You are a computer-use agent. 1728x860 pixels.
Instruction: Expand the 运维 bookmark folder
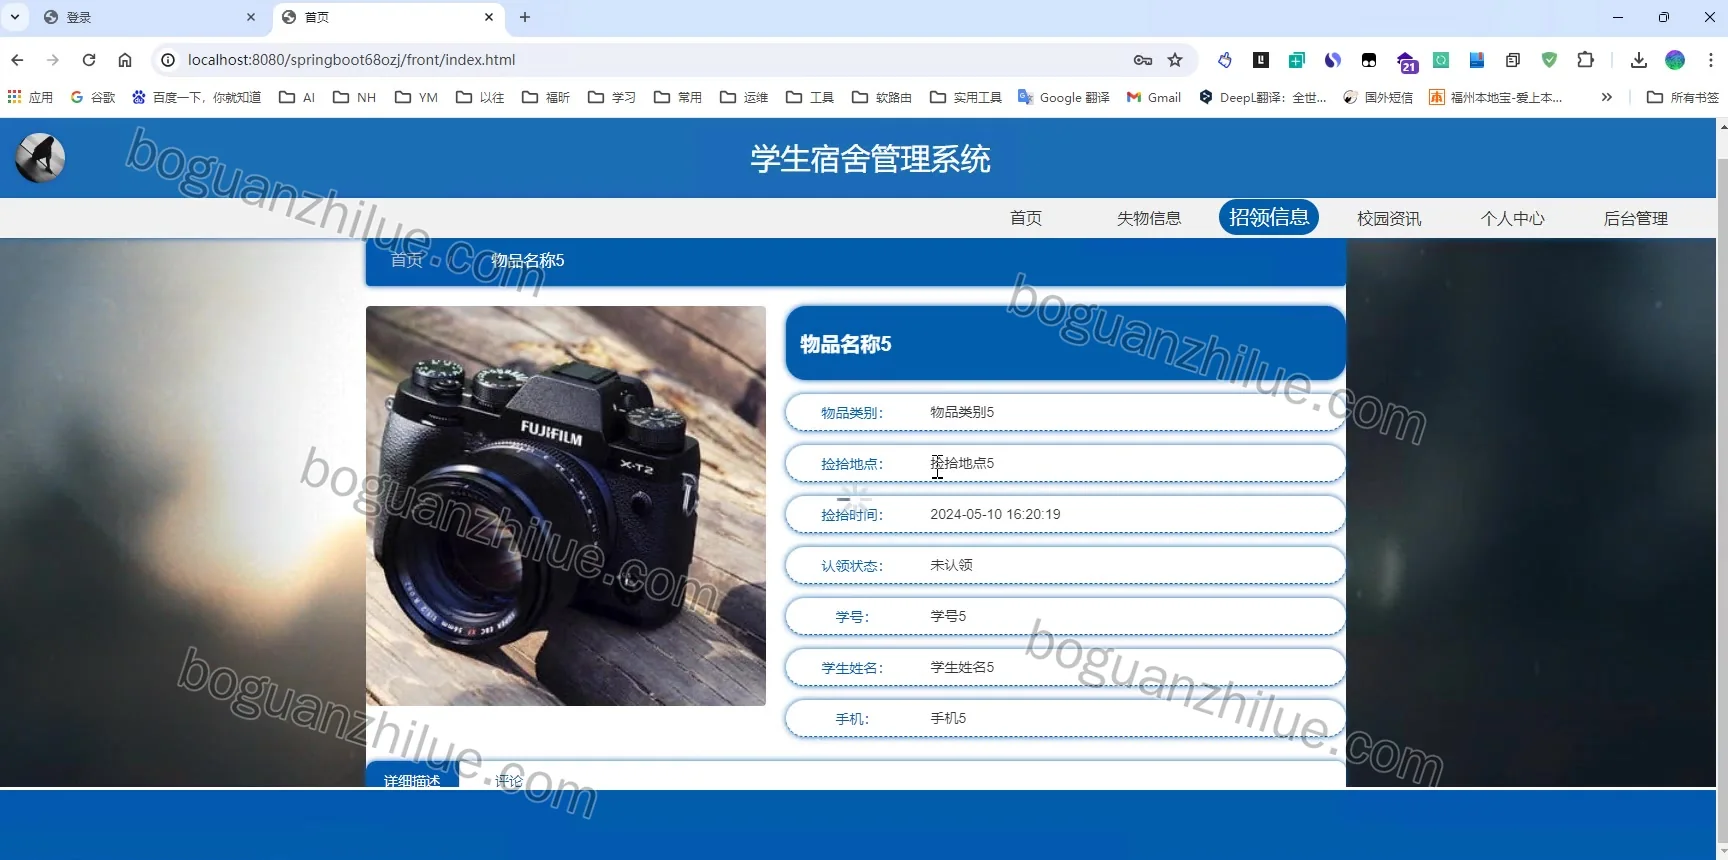pyautogui.click(x=744, y=97)
